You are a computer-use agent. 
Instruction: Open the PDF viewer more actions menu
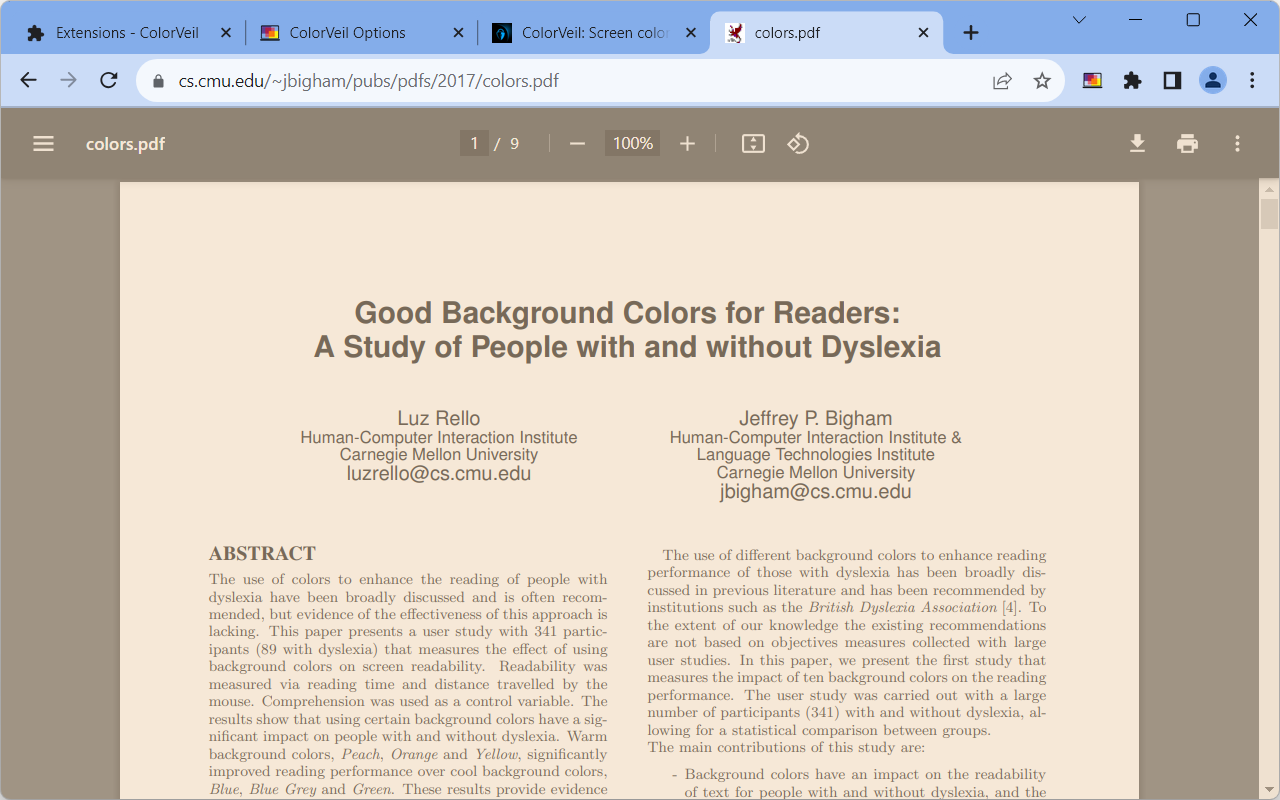[1237, 144]
